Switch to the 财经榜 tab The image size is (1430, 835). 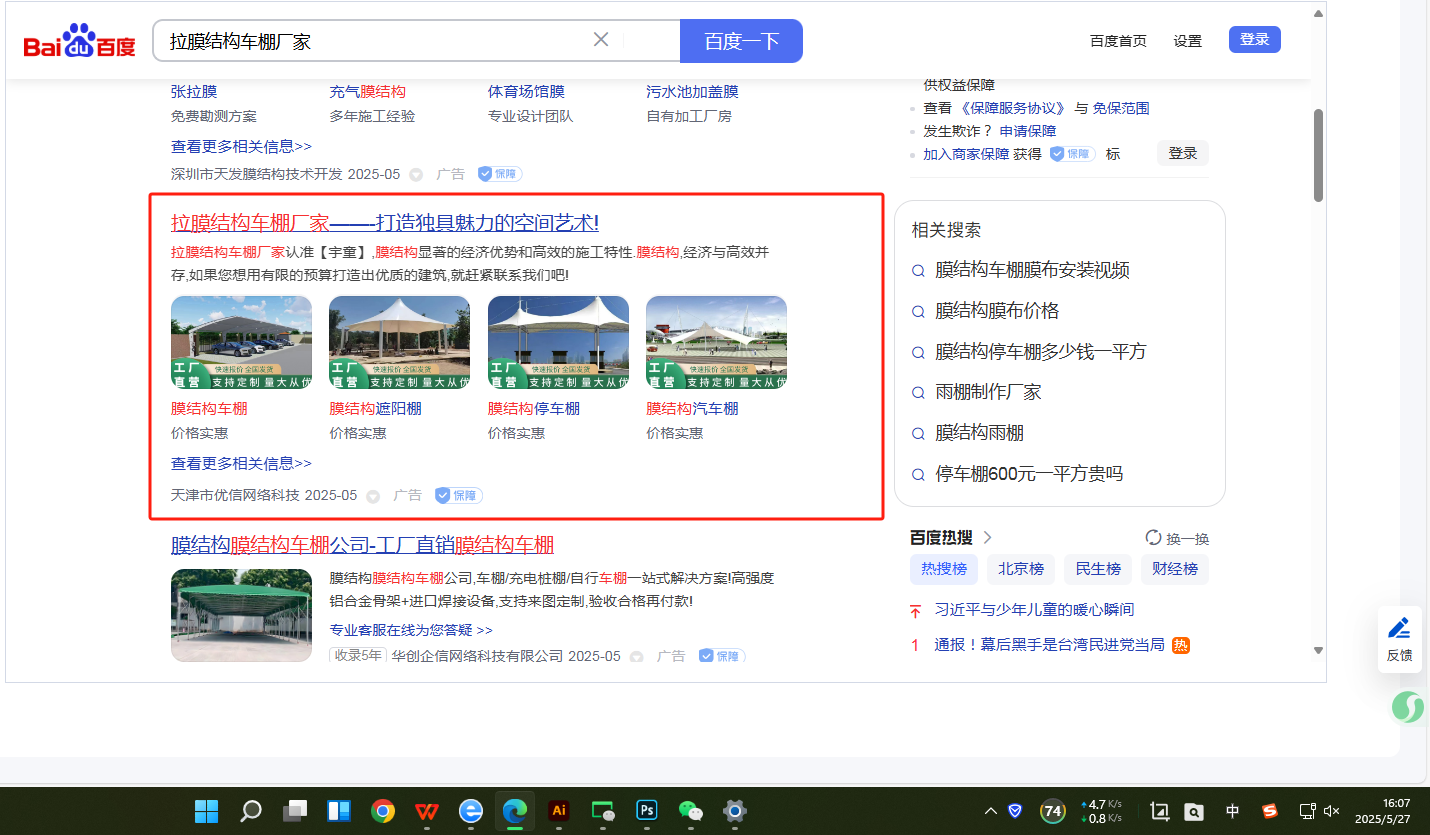click(x=1175, y=569)
